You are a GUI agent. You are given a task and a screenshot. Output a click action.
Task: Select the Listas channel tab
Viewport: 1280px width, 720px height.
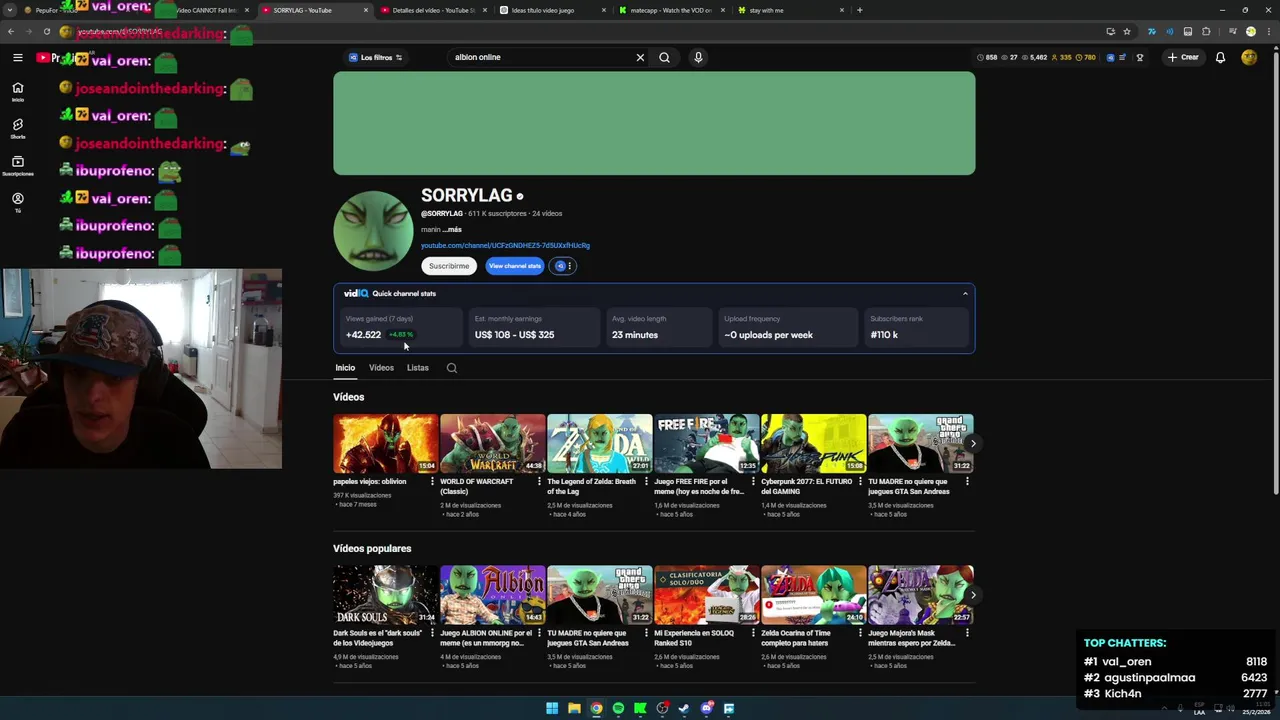(417, 368)
